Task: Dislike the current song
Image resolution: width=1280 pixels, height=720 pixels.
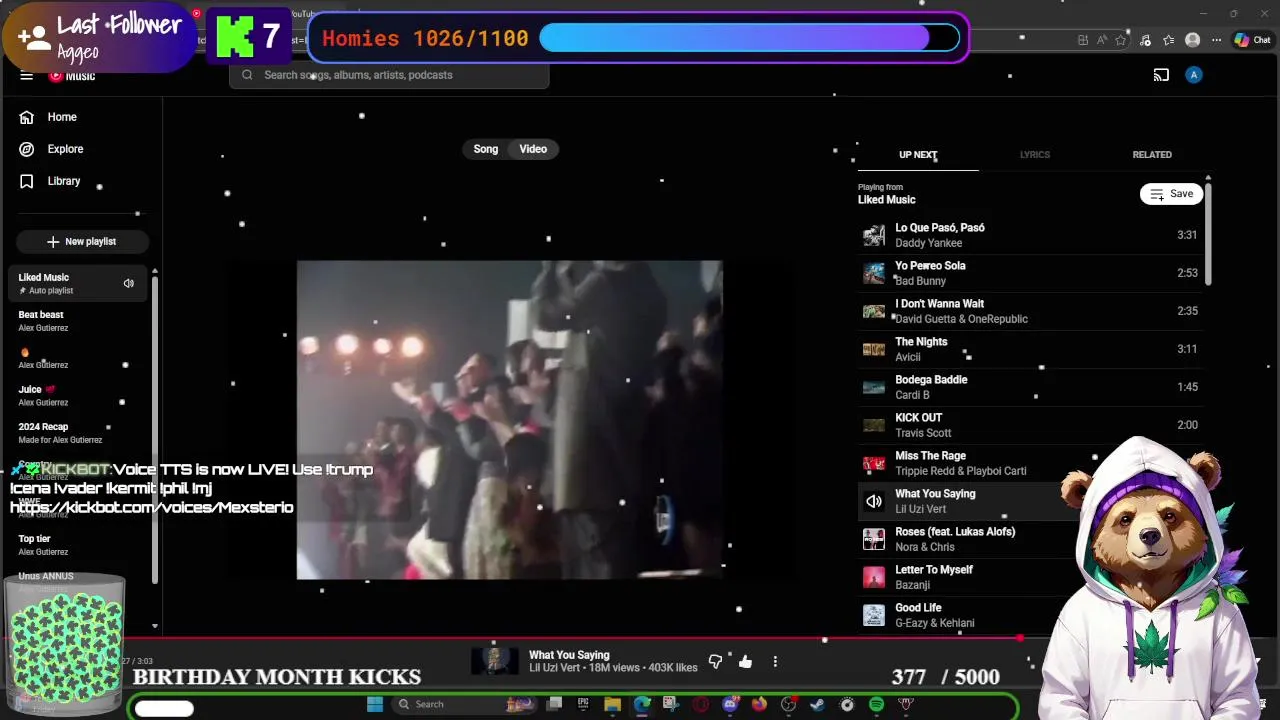Action: point(715,661)
